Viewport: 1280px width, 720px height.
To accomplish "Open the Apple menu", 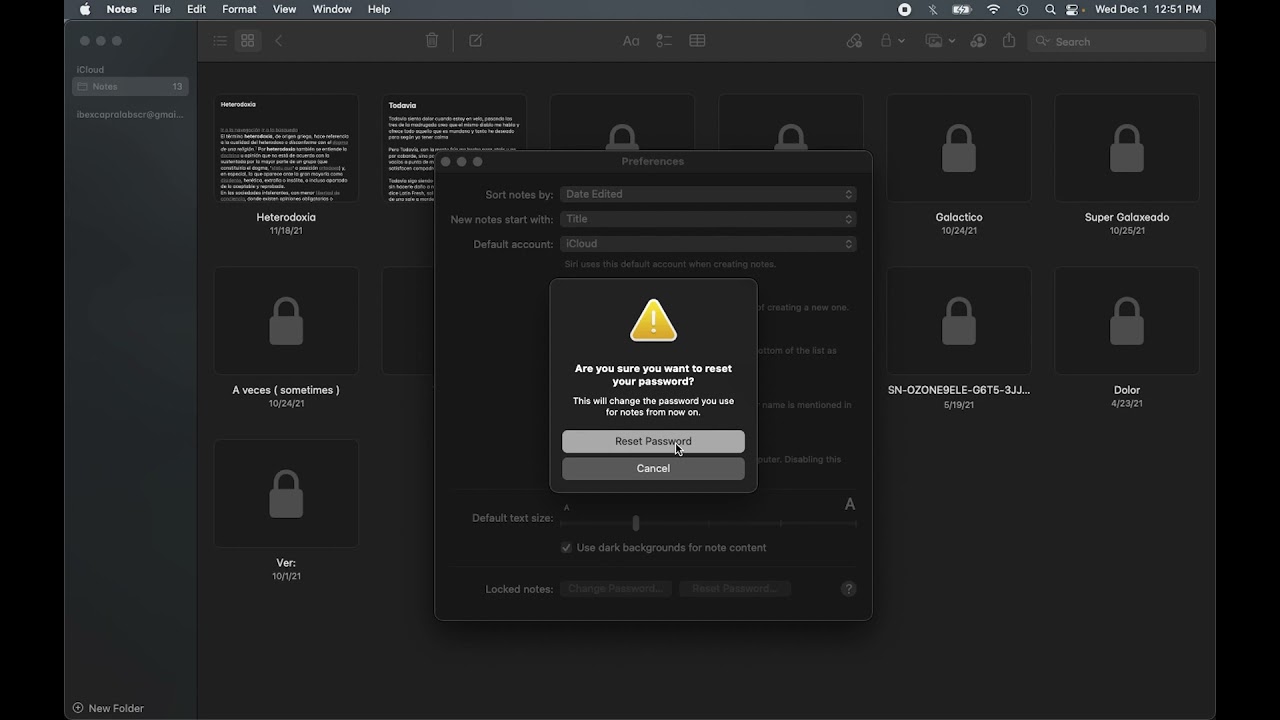I will 85,9.
